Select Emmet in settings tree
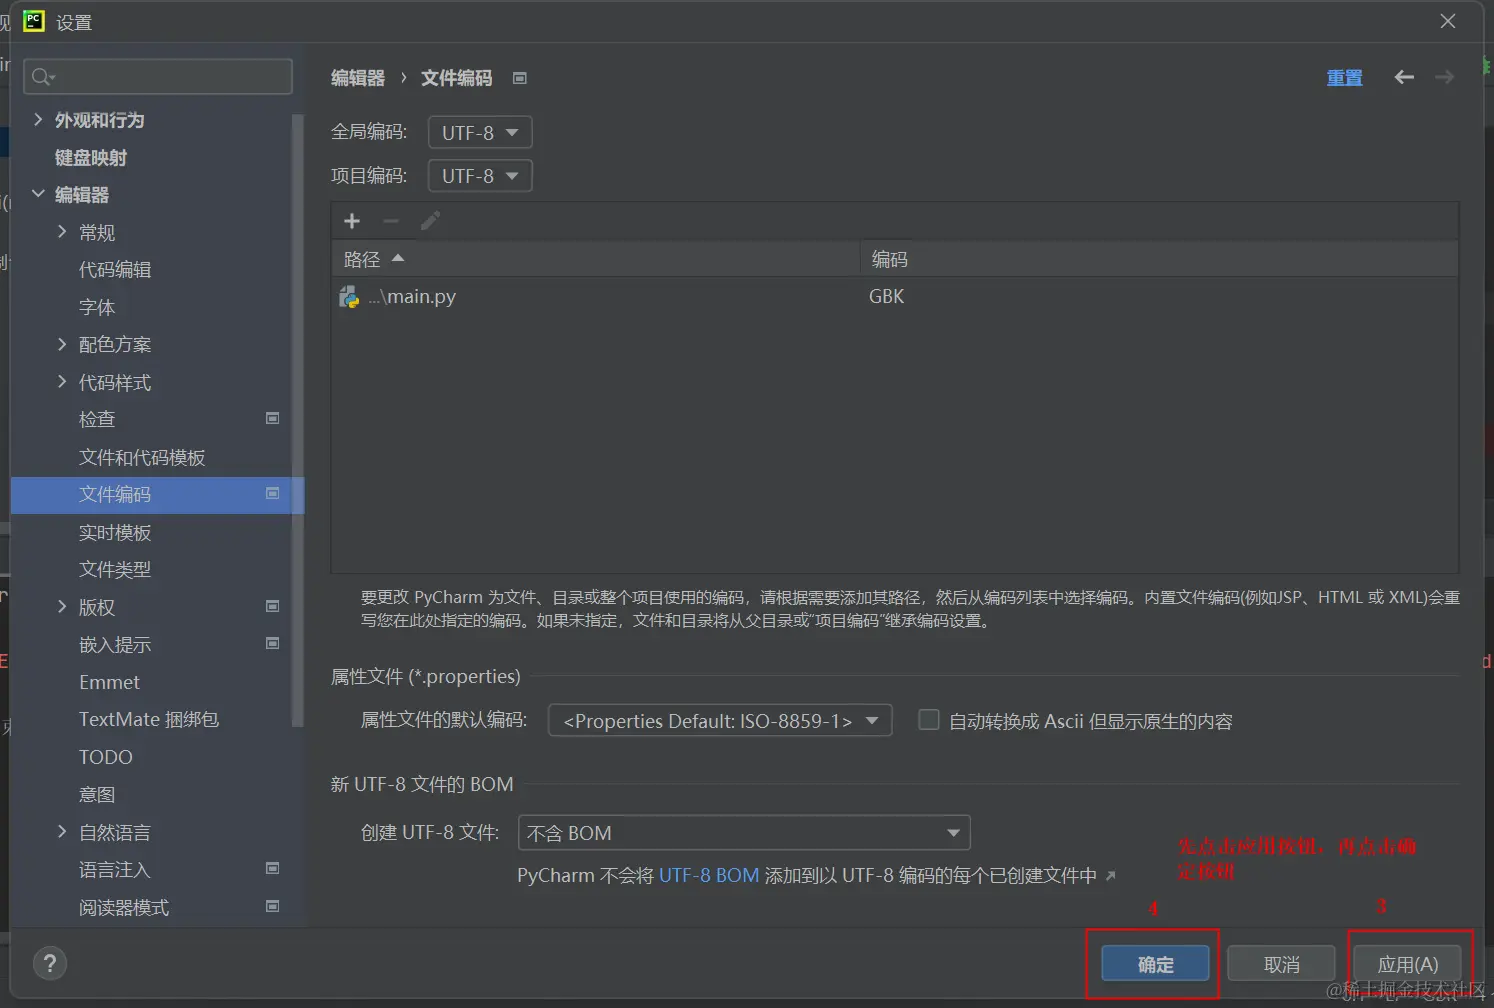 tap(109, 682)
